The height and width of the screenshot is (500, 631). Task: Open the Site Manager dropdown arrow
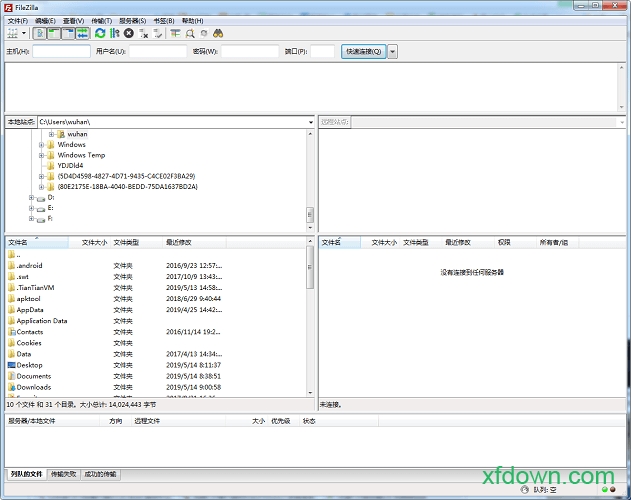[24, 33]
